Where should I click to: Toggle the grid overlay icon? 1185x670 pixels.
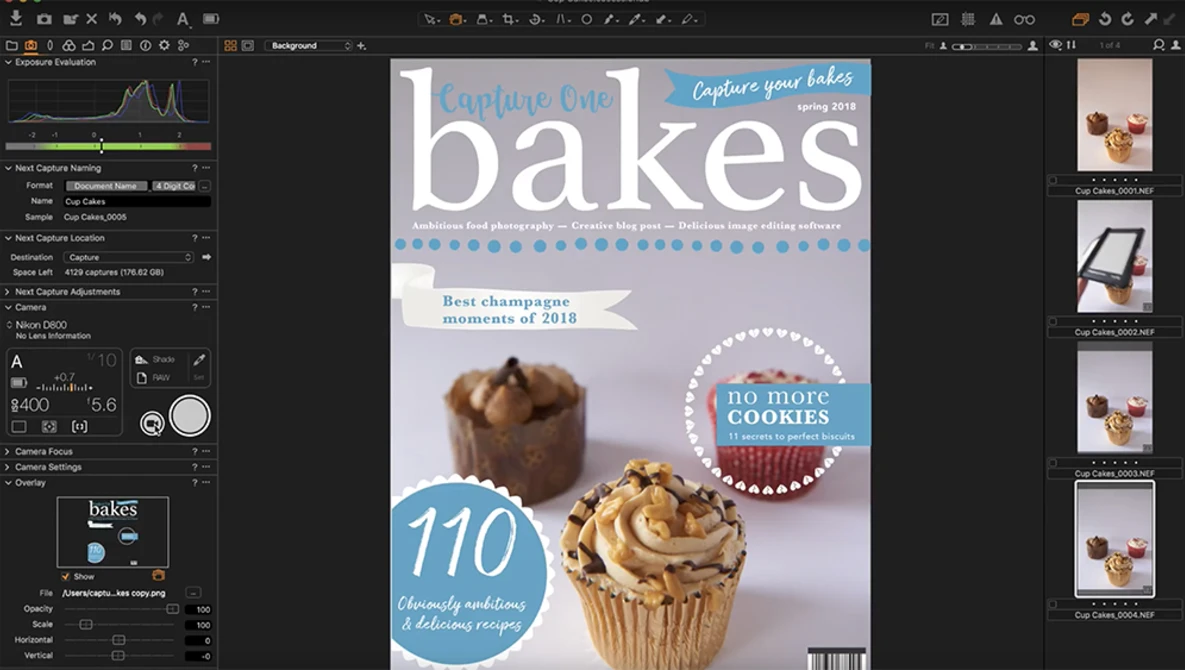pos(968,20)
